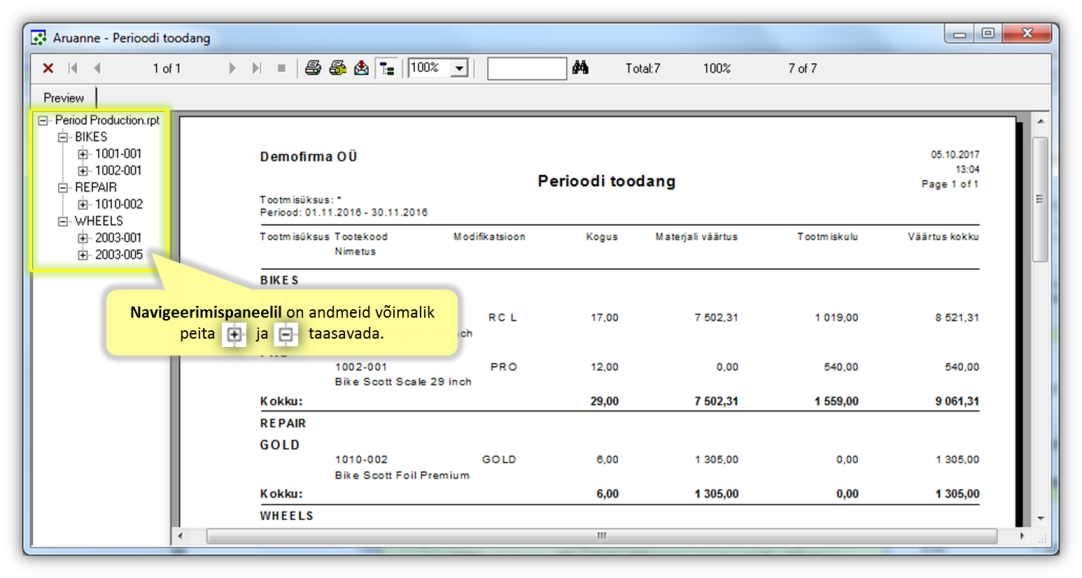This screenshot has height=578, width=1082.
Task: Click the "1 559,00" production cost total
Action: pos(836,401)
